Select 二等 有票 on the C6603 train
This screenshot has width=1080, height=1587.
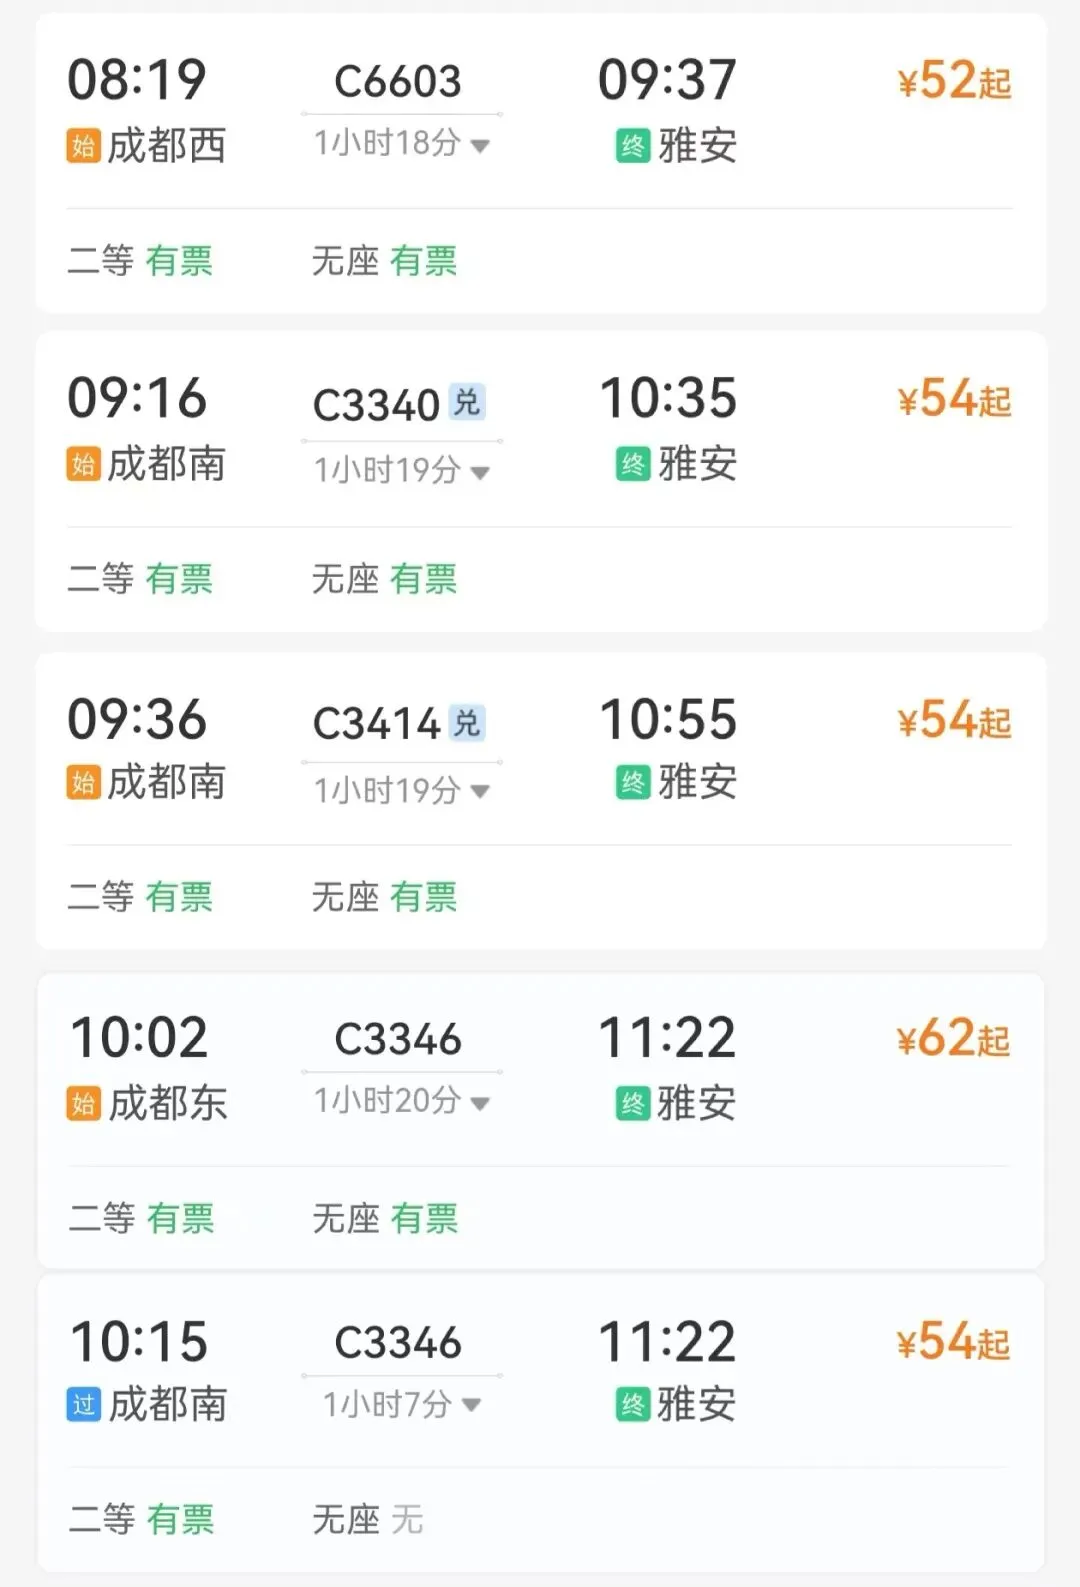click(140, 261)
